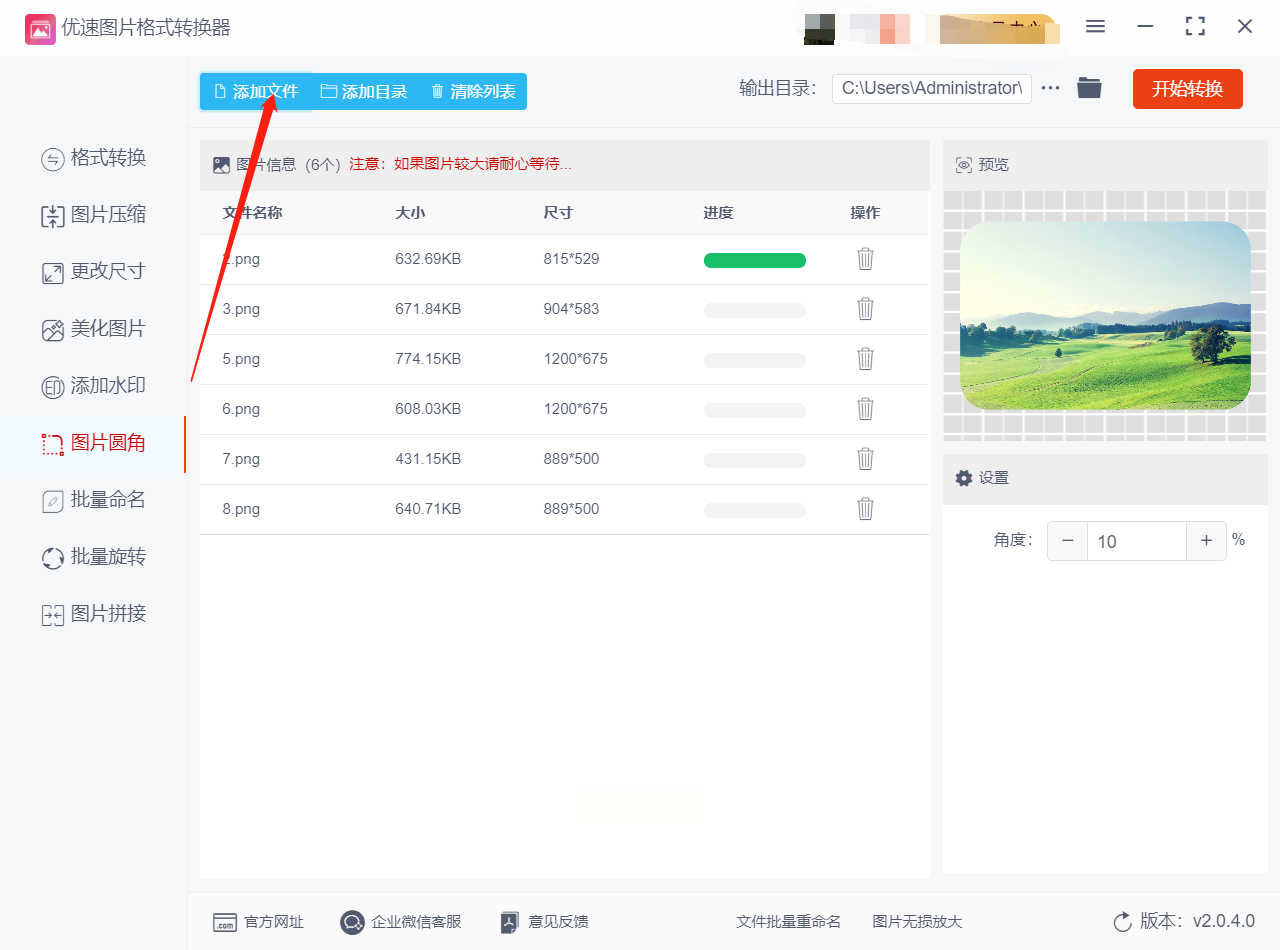The height and width of the screenshot is (950, 1280).
Task: Open the hamburger menu in title bar
Action: [1095, 27]
